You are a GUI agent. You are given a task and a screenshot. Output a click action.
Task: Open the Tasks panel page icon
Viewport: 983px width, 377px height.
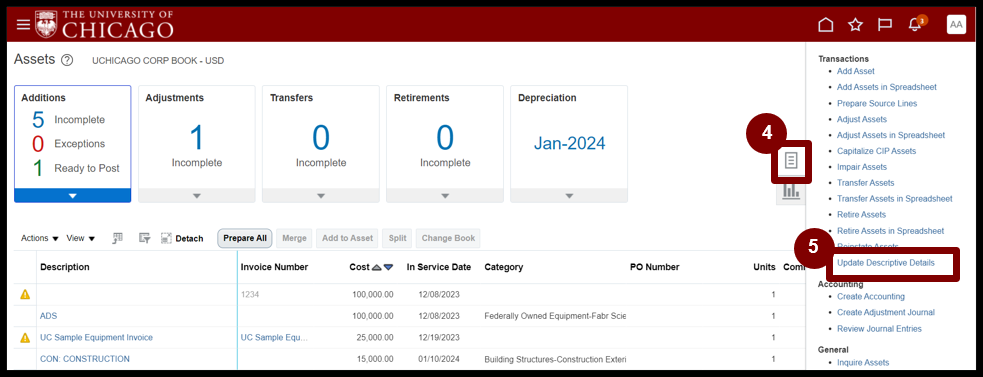coord(791,162)
